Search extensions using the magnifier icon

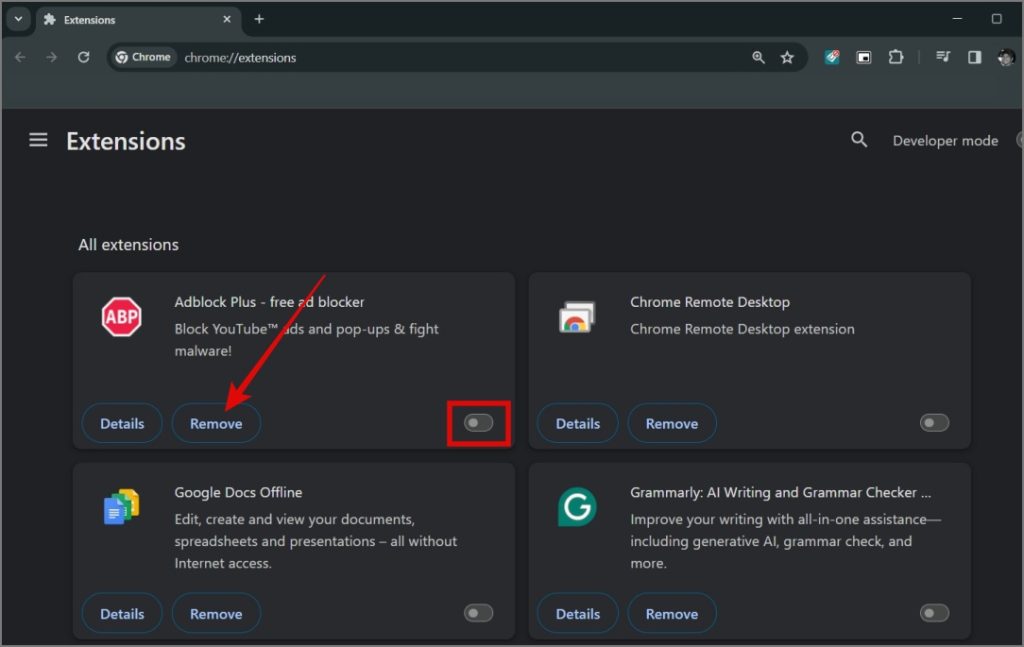click(x=859, y=140)
